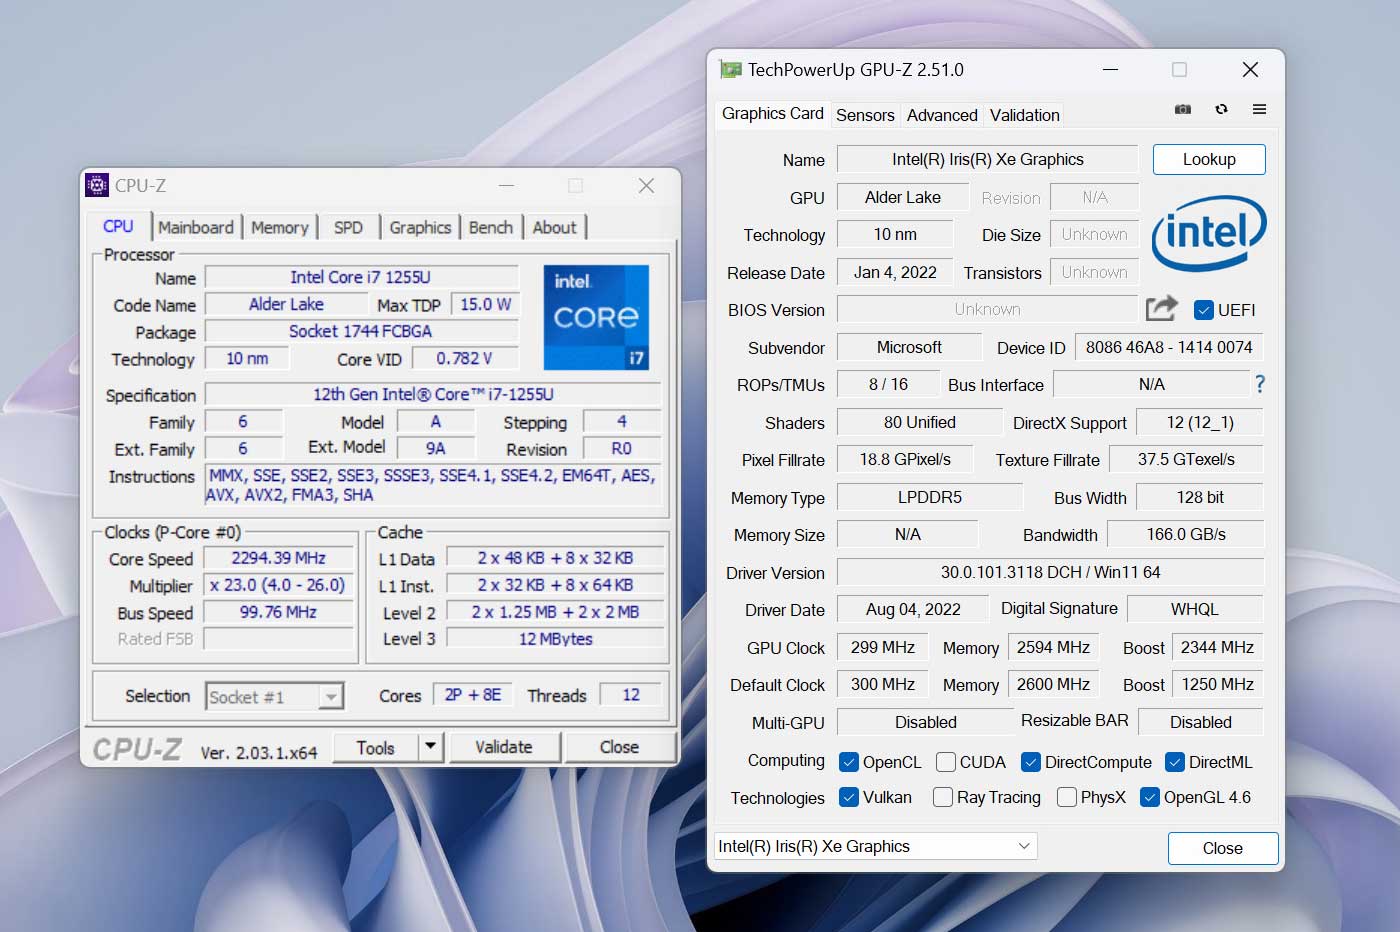The height and width of the screenshot is (932, 1400).
Task: Click the CPU-Z title bar app icon
Action: coord(97,185)
